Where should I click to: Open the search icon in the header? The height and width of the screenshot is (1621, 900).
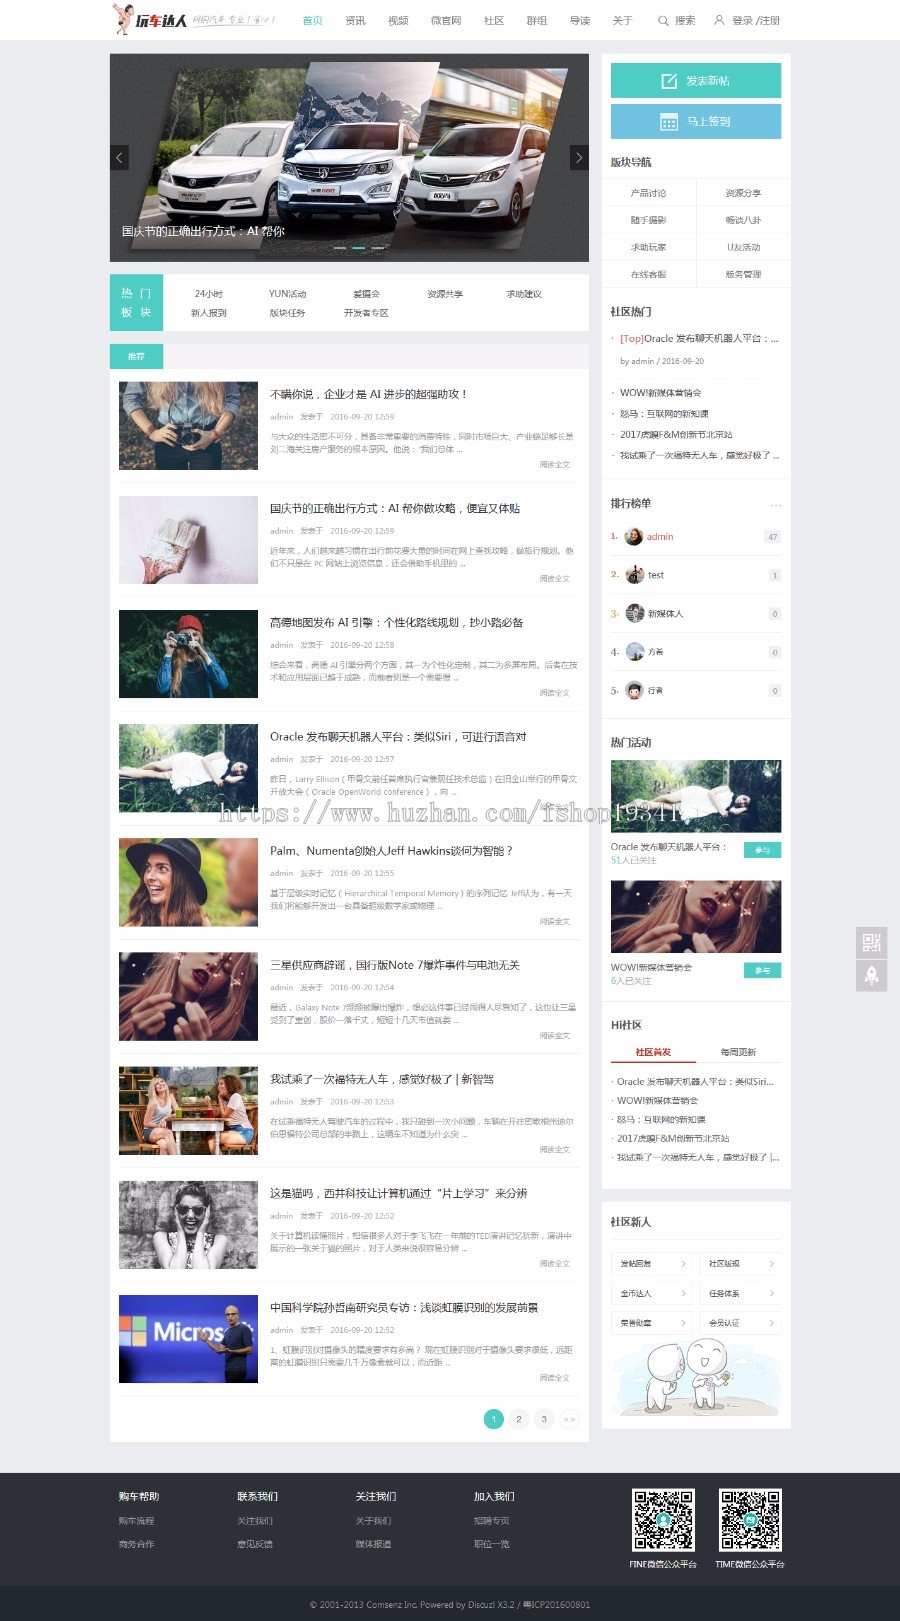point(663,20)
